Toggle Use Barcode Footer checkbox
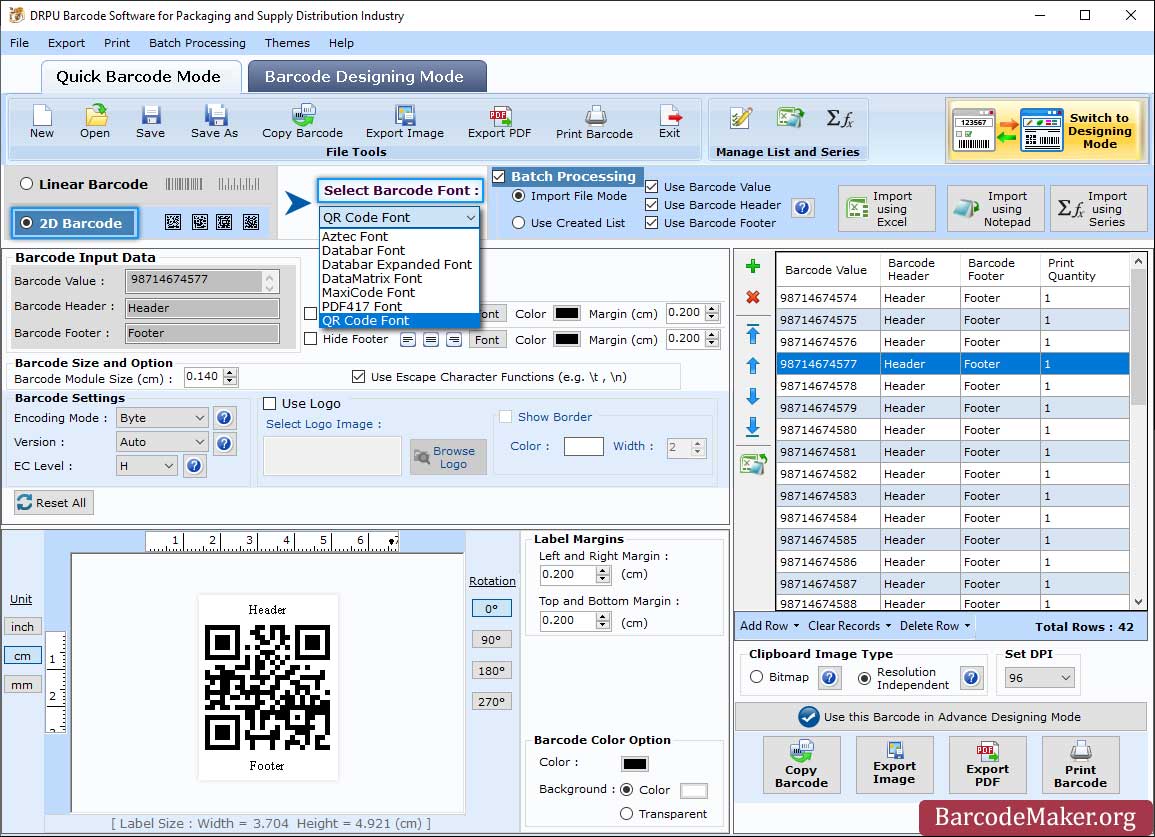The image size is (1155, 837). pyautogui.click(x=651, y=223)
